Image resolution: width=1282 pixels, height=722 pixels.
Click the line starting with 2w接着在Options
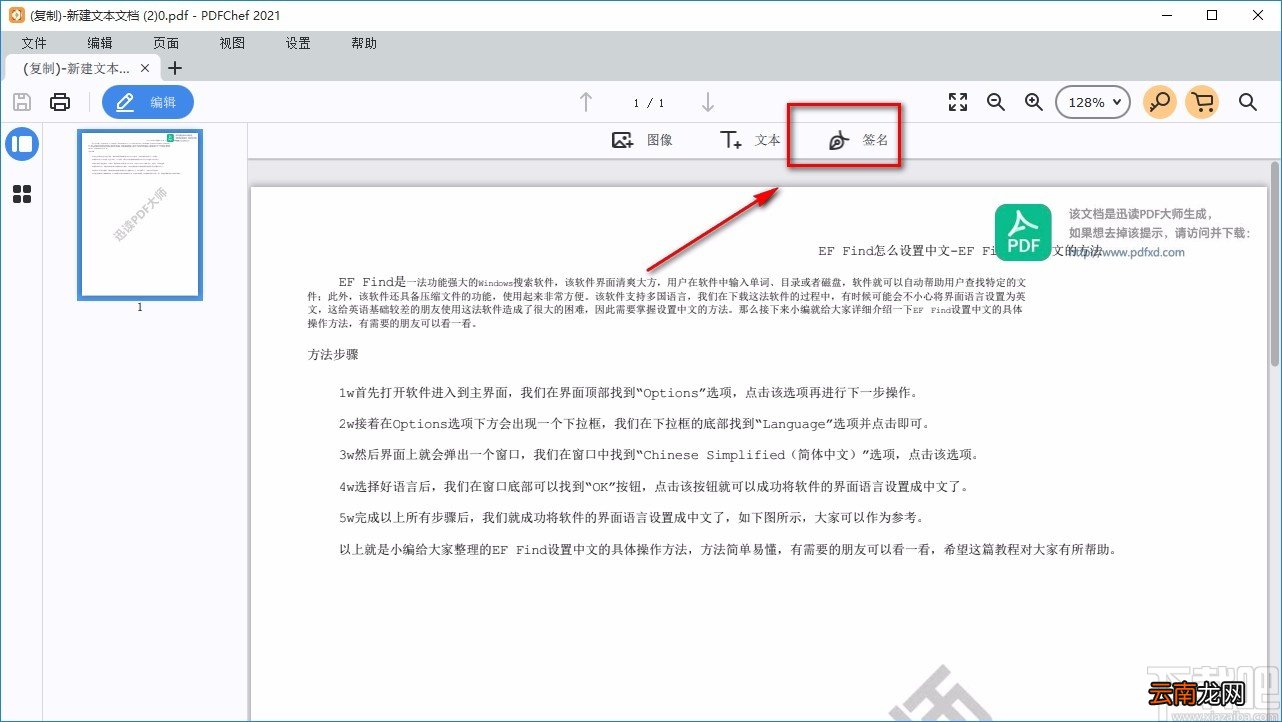(x=636, y=424)
